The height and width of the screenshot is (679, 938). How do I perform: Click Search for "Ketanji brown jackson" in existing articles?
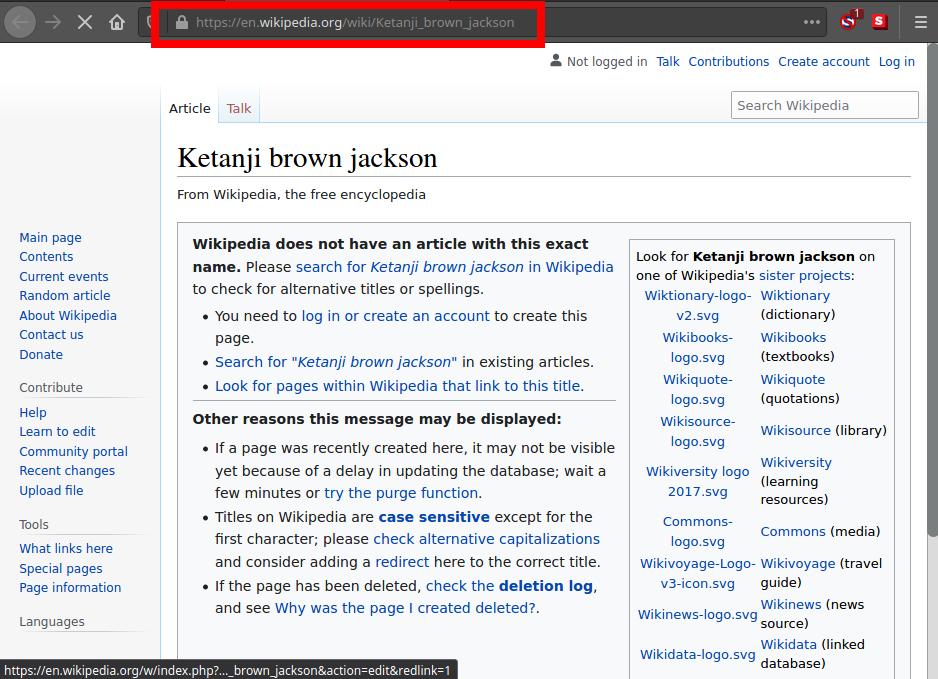tap(336, 362)
